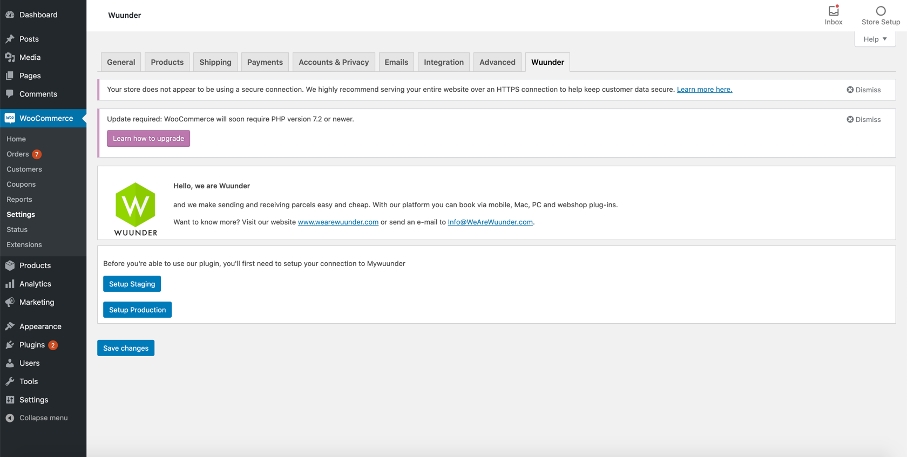
Task: Click the Media icon in sidebar
Action: (x=9, y=57)
